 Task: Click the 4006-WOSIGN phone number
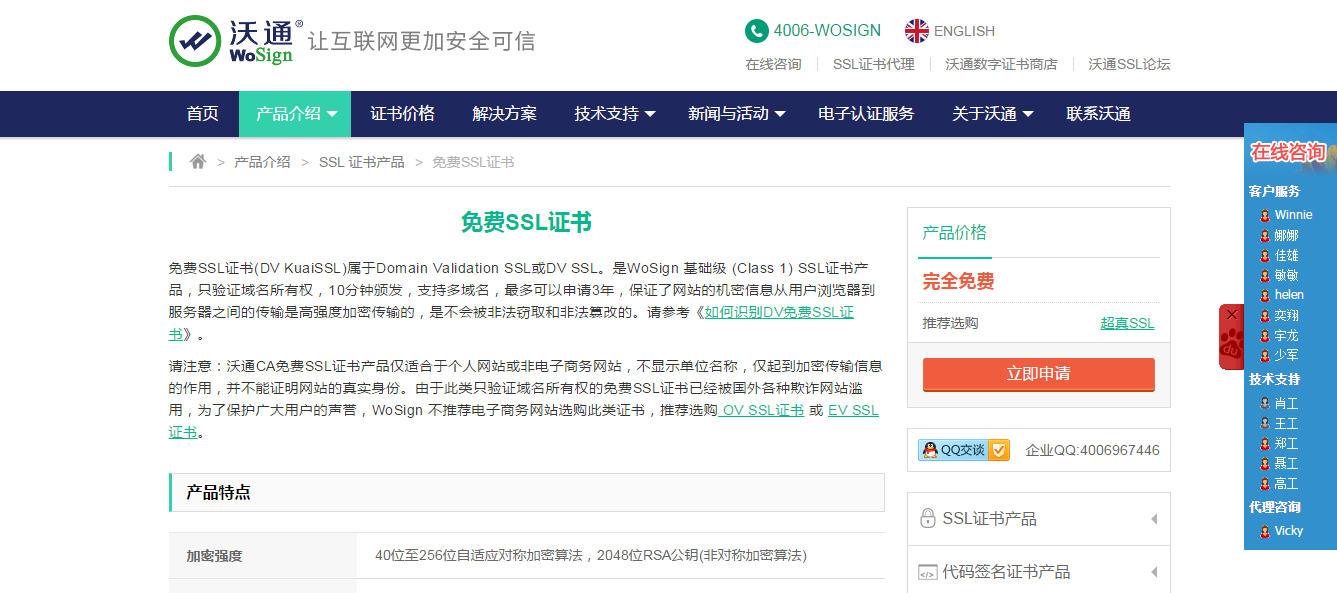click(x=827, y=31)
